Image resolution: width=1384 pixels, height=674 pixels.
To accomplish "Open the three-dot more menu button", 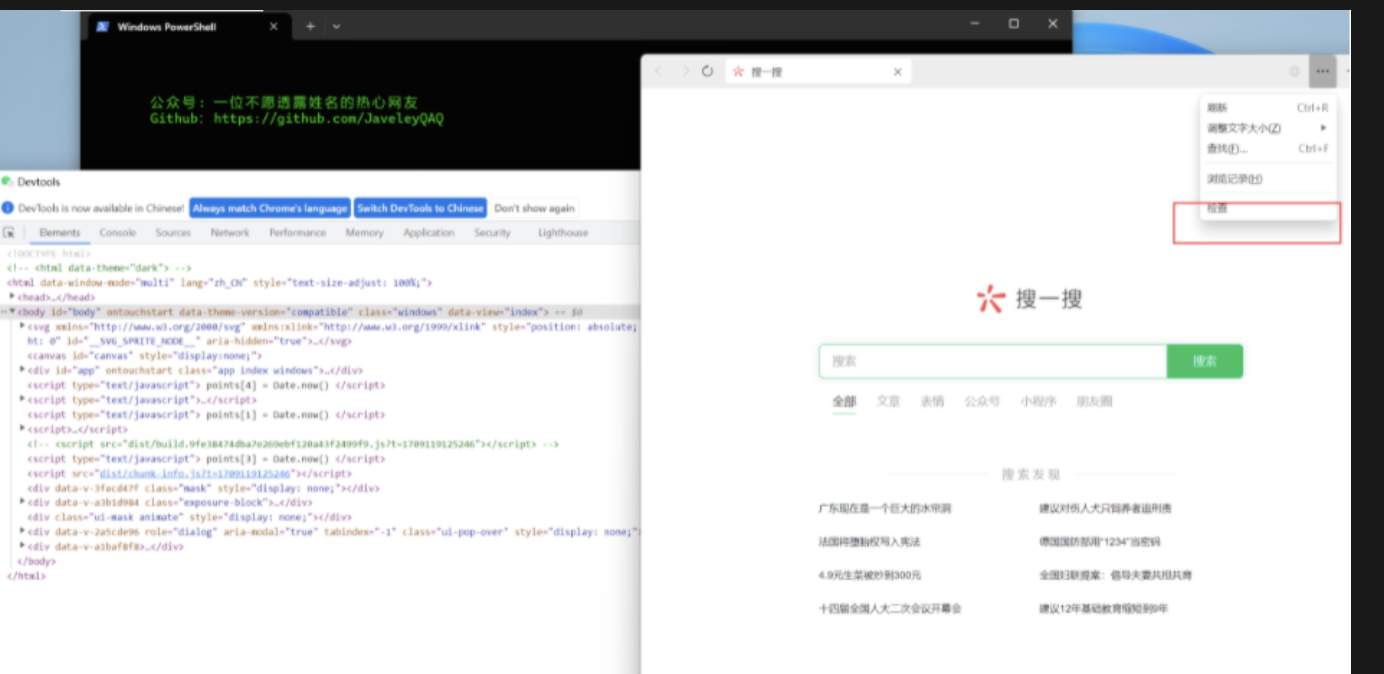I will click(1322, 71).
